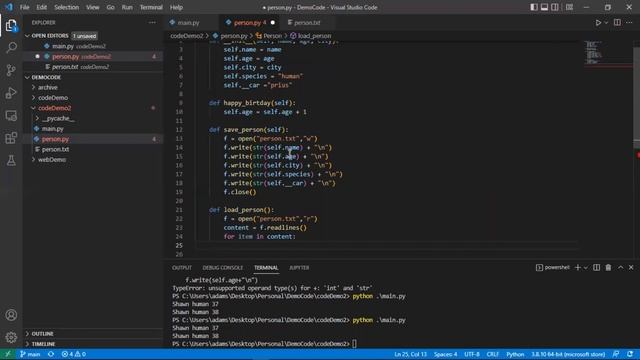640x360 pixels.
Task: Open the File menu
Action: [24, 7]
